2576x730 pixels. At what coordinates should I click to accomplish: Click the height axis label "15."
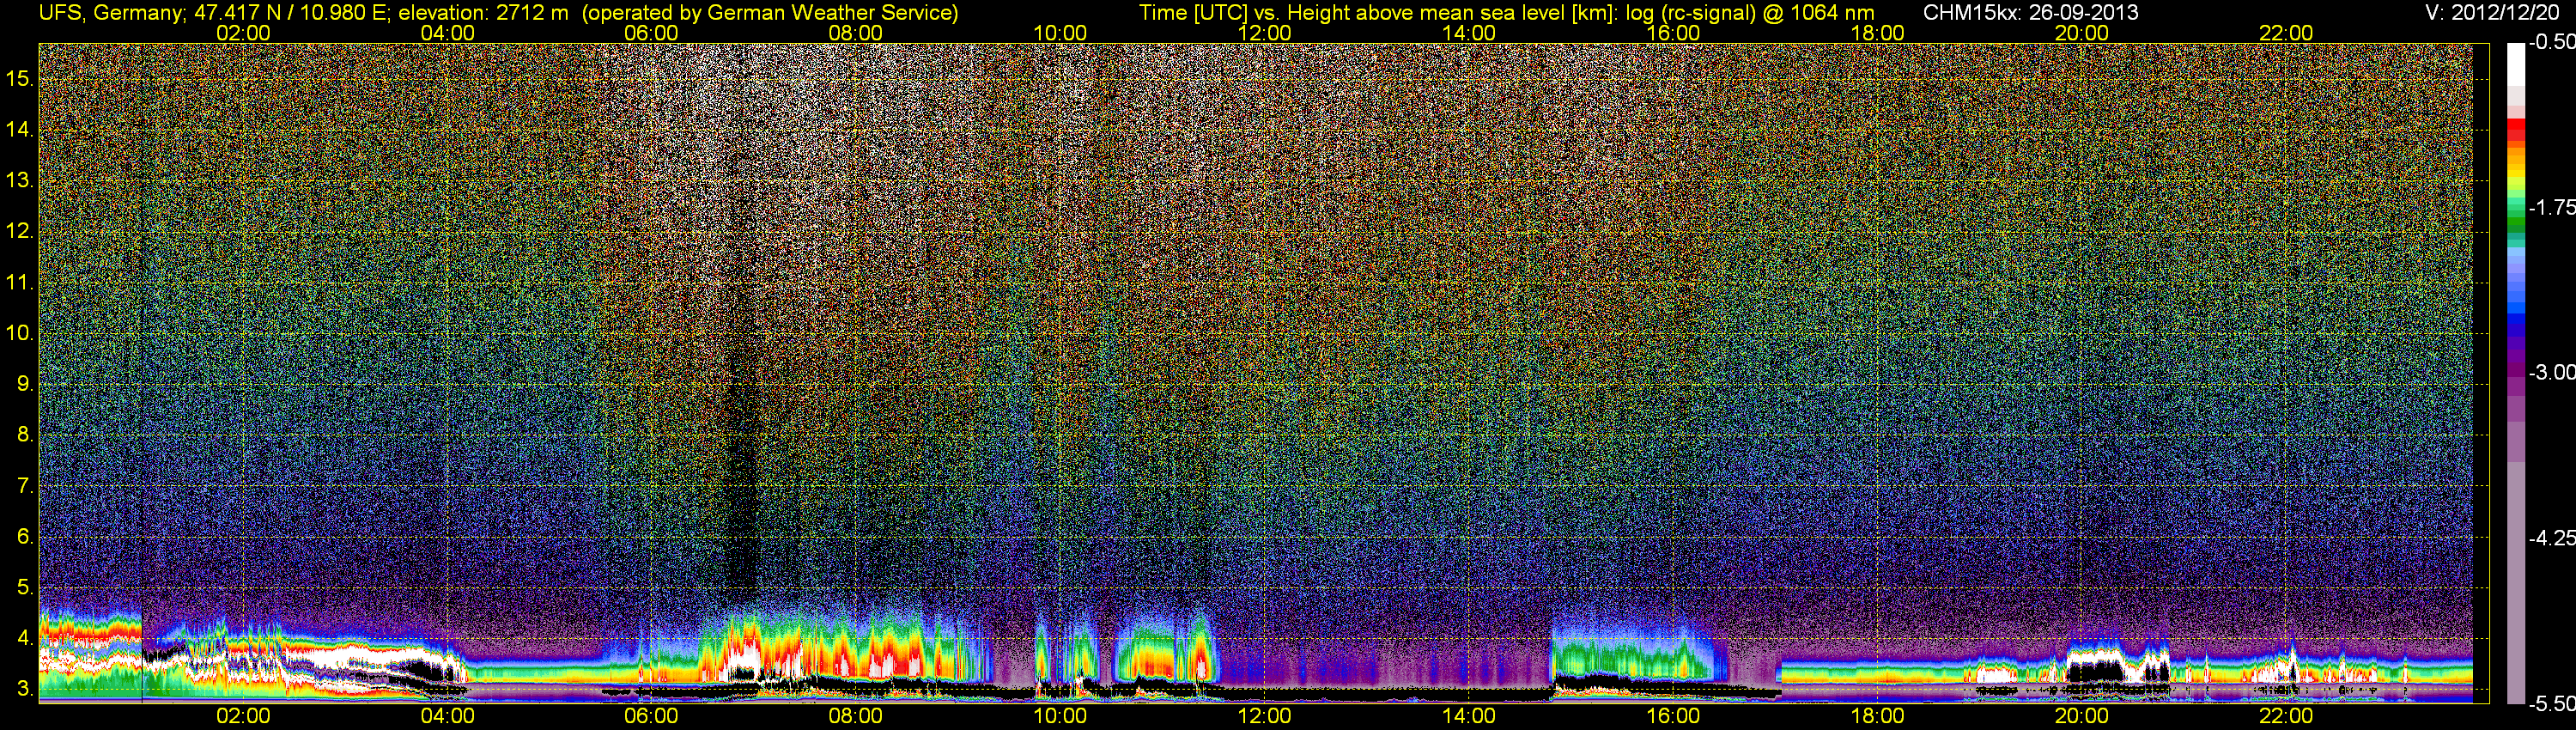click(20, 78)
